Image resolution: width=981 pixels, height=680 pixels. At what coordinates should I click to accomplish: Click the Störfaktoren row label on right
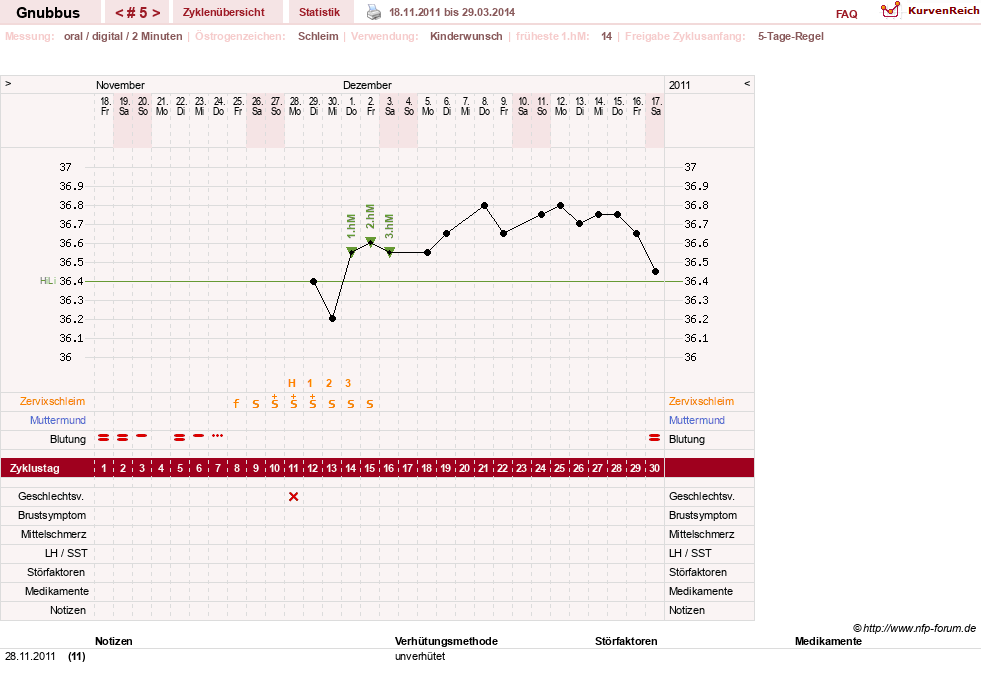tap(698, 572)
